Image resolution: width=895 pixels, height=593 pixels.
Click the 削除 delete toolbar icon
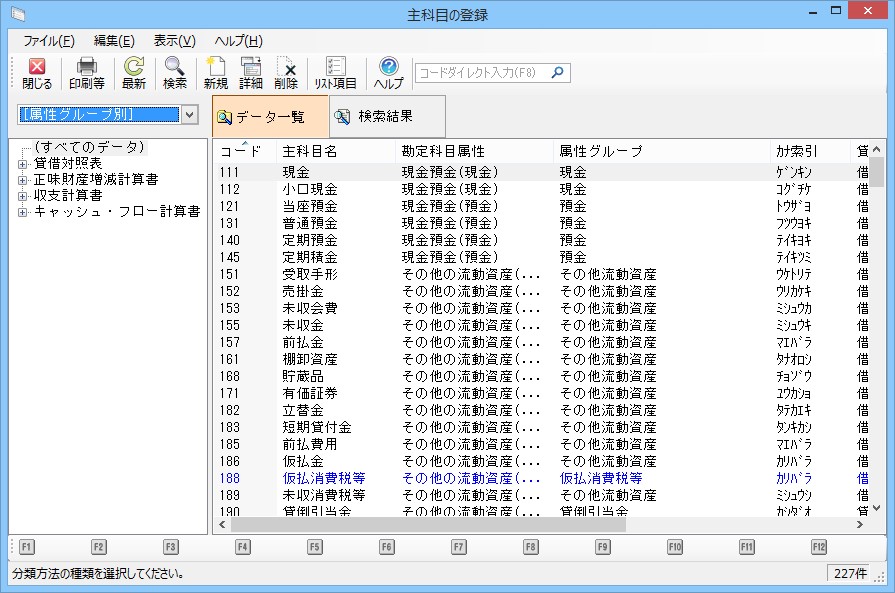286,73
